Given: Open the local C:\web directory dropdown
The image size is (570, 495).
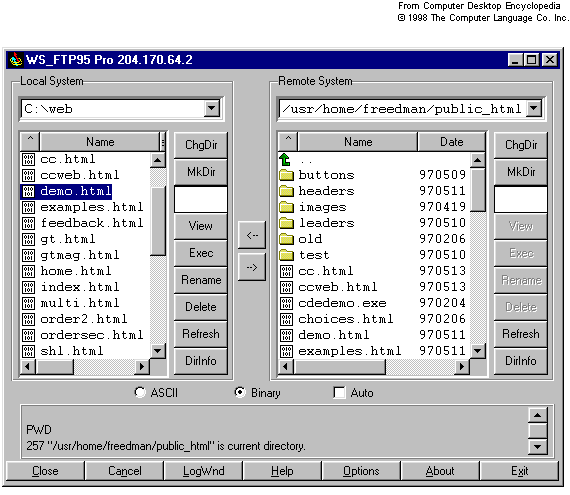Looking at the screenshot, I should (x=212, y=108).
